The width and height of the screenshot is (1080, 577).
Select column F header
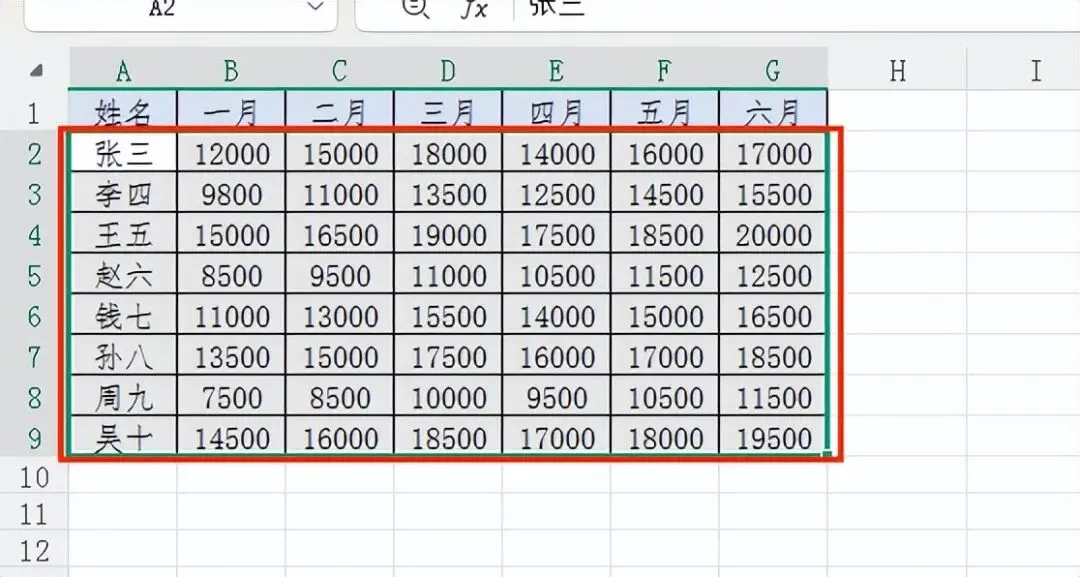pos(665,70)
